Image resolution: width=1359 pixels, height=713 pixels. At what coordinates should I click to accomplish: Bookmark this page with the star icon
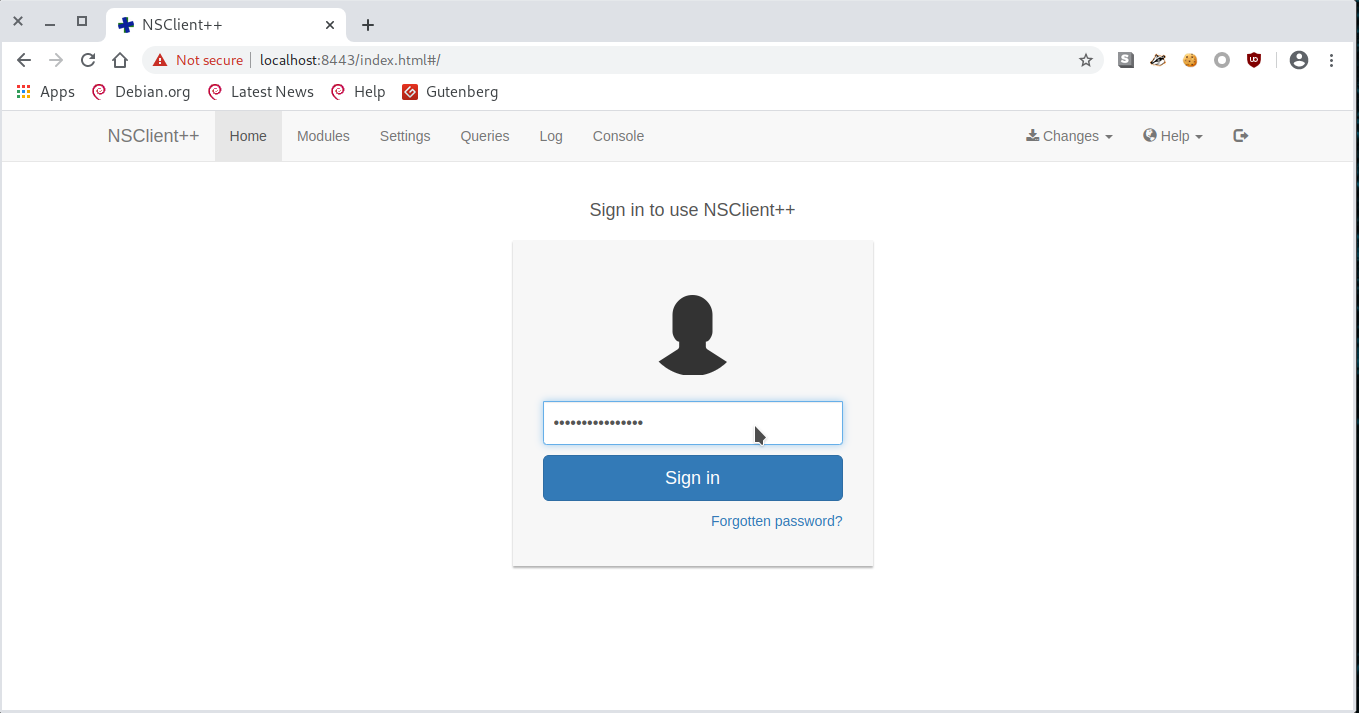[1086, 60]
